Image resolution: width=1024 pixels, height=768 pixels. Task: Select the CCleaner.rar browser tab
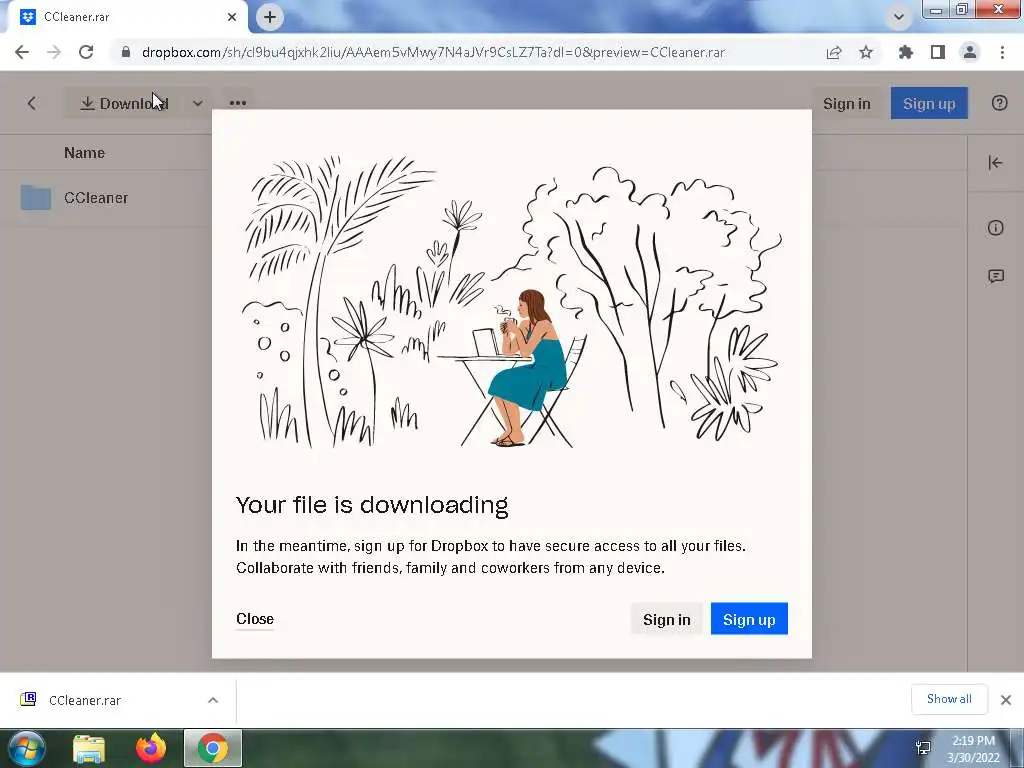[x=128, y=17]
